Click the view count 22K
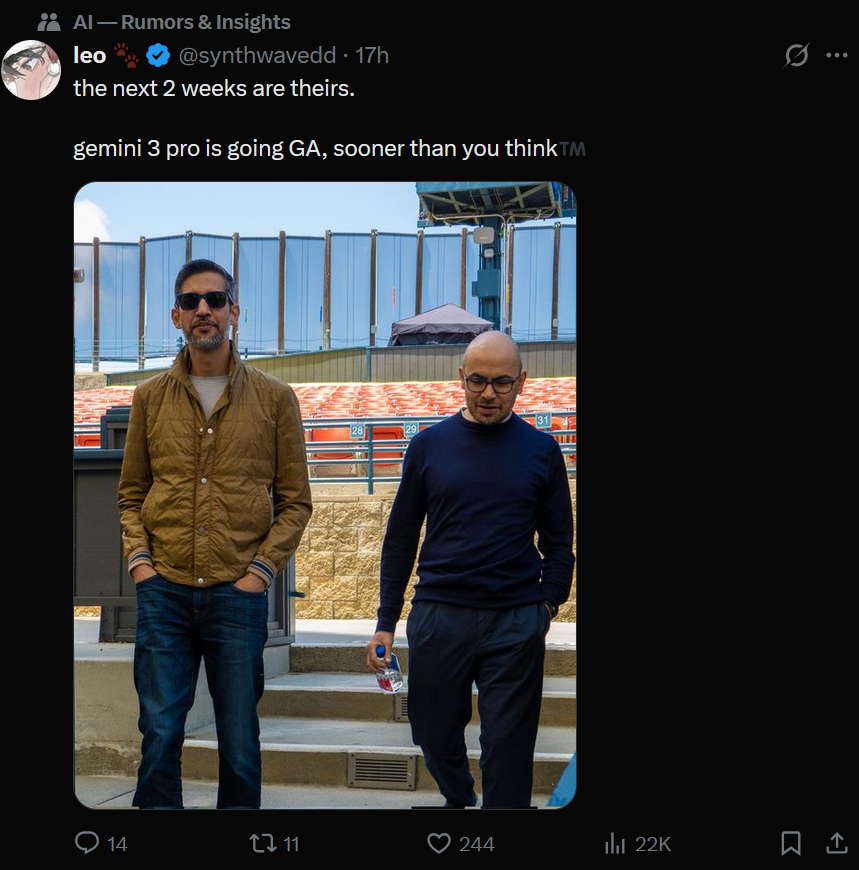Viewport: 859px width, 870px height. pyautogui.click(x=652, y=844)
